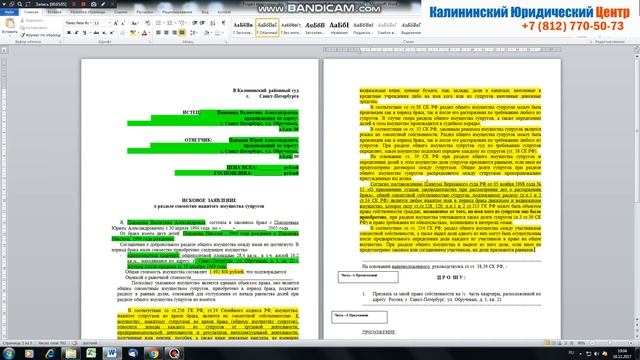Click the Copy (Копировать) command

point(34,27)
